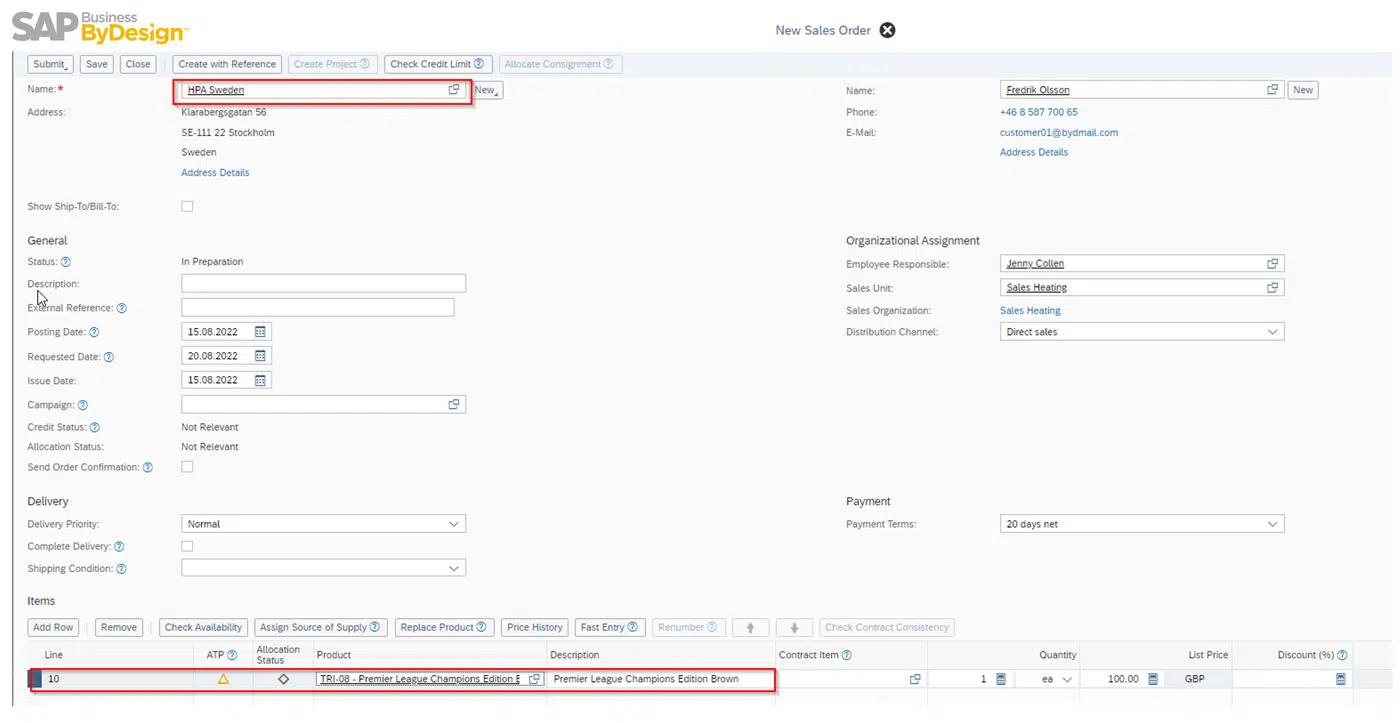Show help for Requested Date field
Image resolution: width=1400 pixels, height=723 pixels.
click(109, 357)
